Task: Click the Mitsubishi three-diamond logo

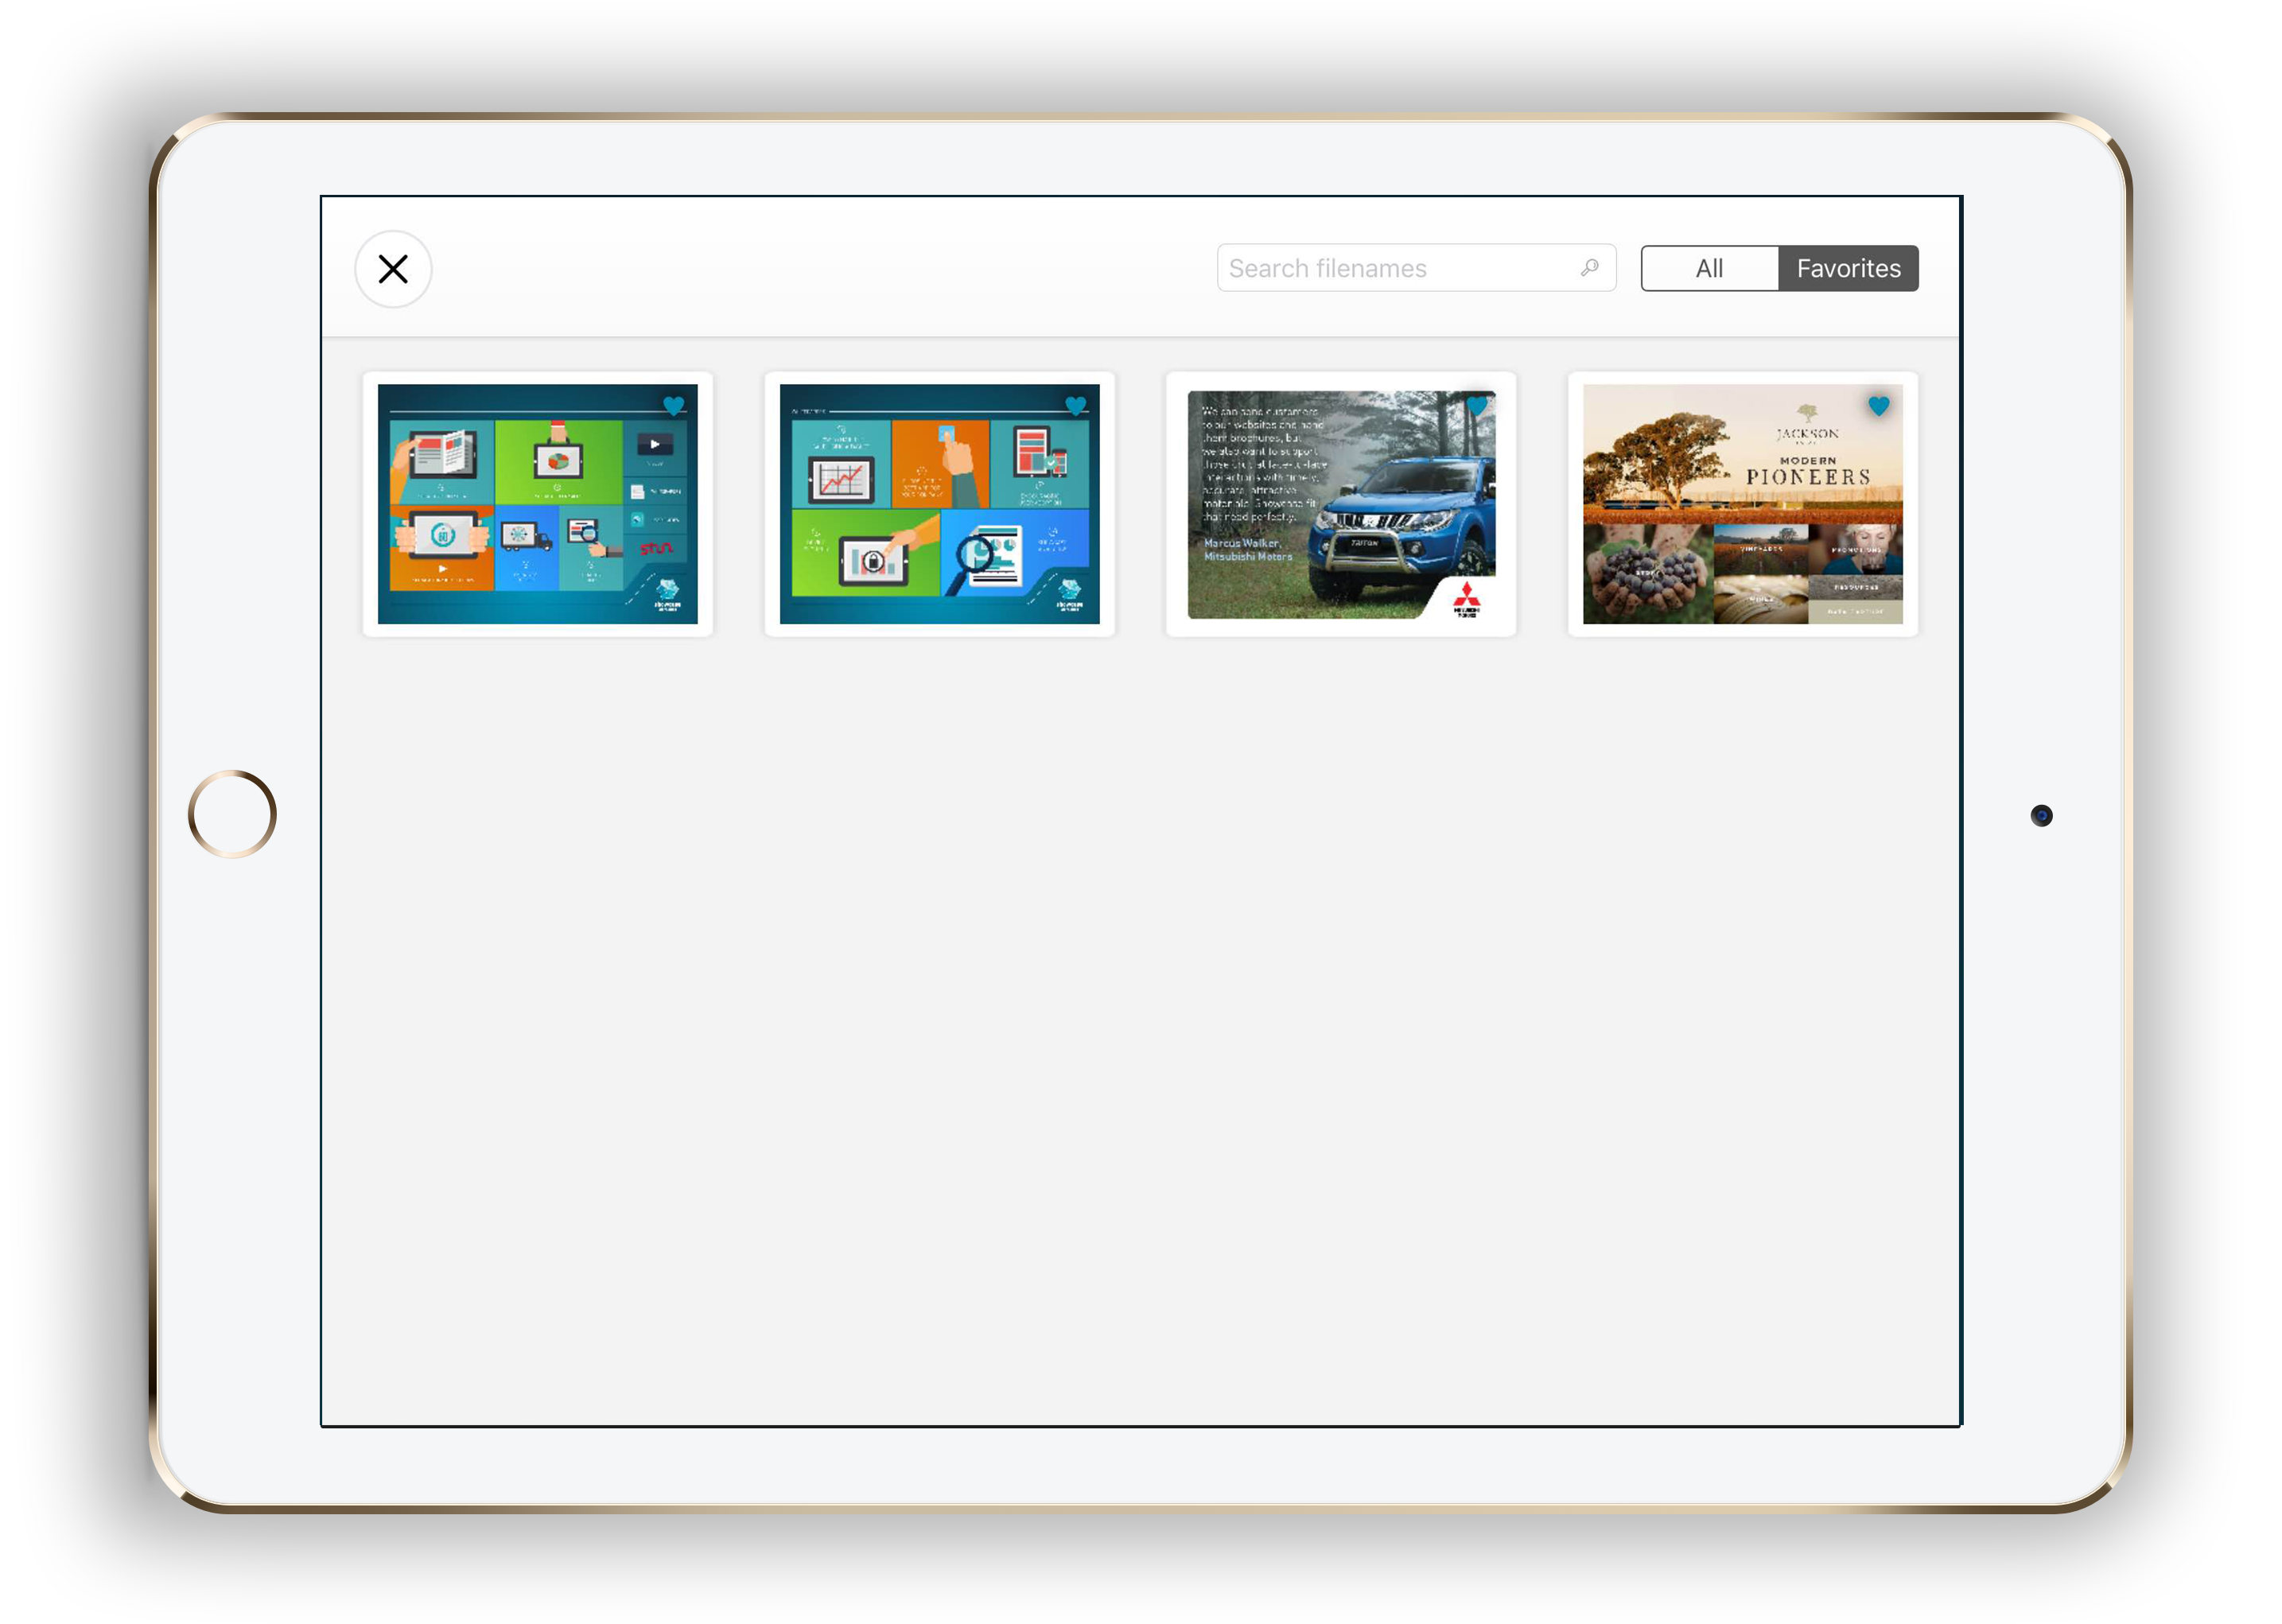Action: click(x=1466, y=597)
